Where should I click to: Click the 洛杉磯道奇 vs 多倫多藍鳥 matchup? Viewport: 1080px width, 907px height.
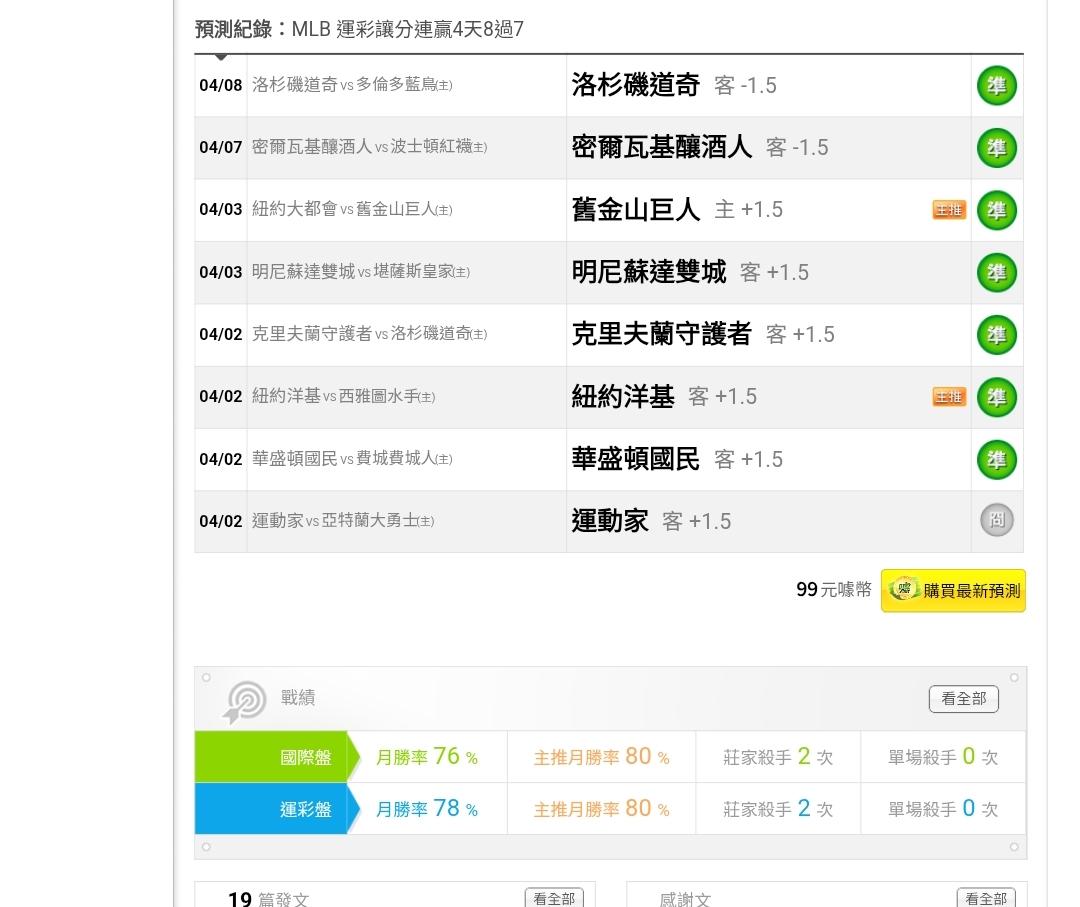pos(352,86)
